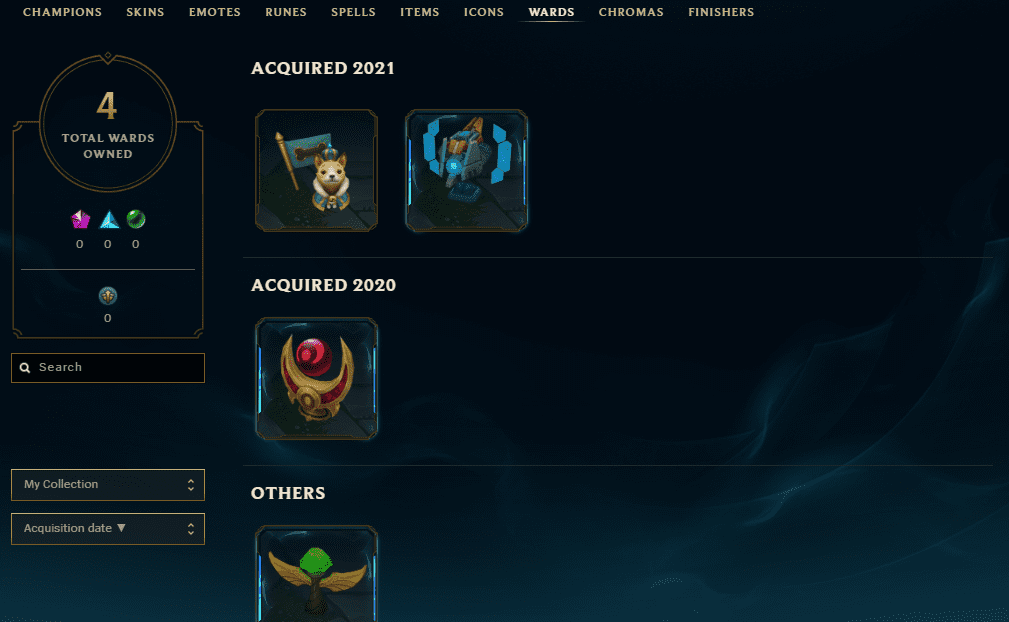The width and height of the screenshot is (1009, 622).
Task: Select the red orb golden crescent ward
Action: coord(316,379)
